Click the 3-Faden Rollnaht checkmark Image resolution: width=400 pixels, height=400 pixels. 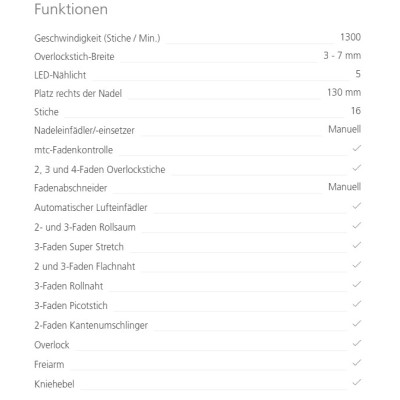coord(357,284)
